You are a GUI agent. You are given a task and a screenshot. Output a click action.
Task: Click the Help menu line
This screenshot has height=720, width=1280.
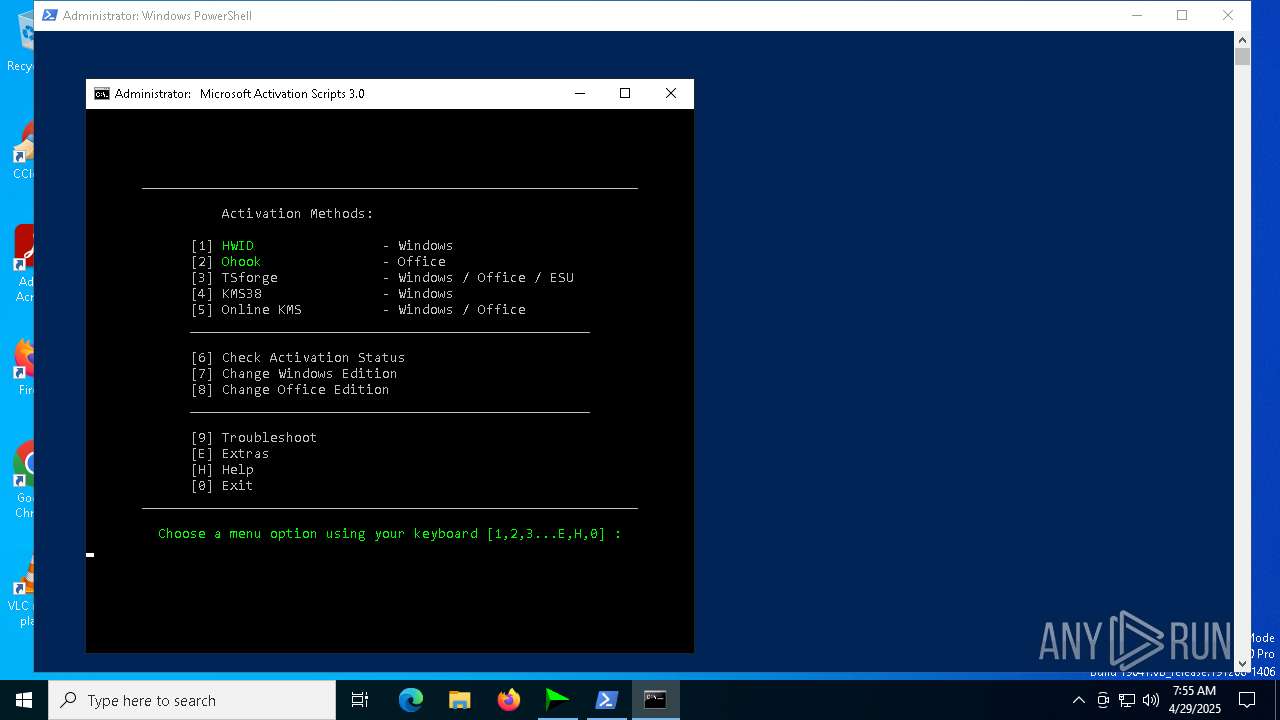click(x=222, y=469)
